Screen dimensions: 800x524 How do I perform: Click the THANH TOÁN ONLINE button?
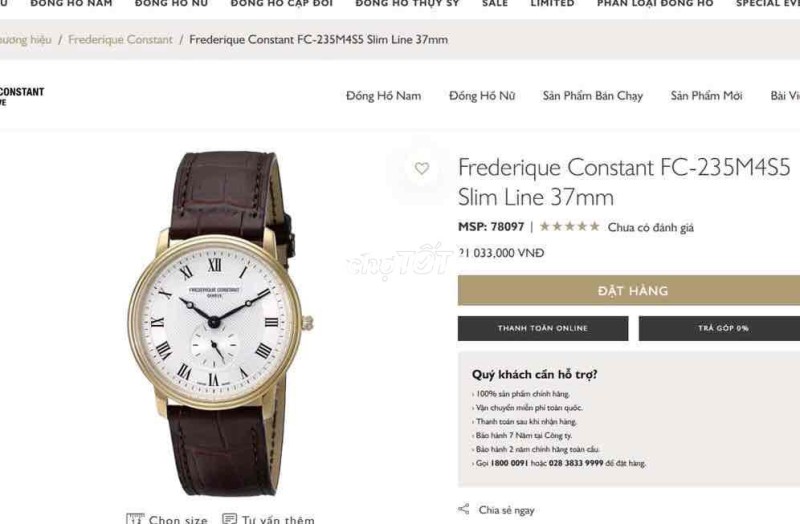click(543, 328)
